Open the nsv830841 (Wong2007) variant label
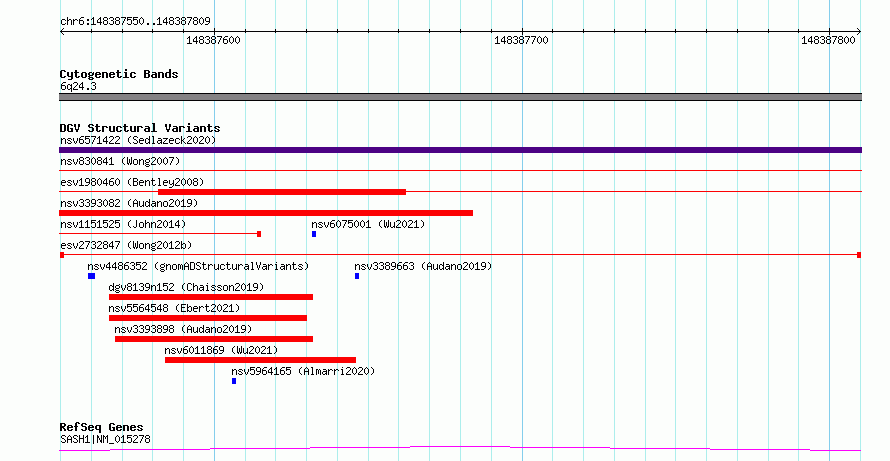Image resolution: width=890 pixels, height=461 pixels. pyautogui.click(x=120, y=161)
